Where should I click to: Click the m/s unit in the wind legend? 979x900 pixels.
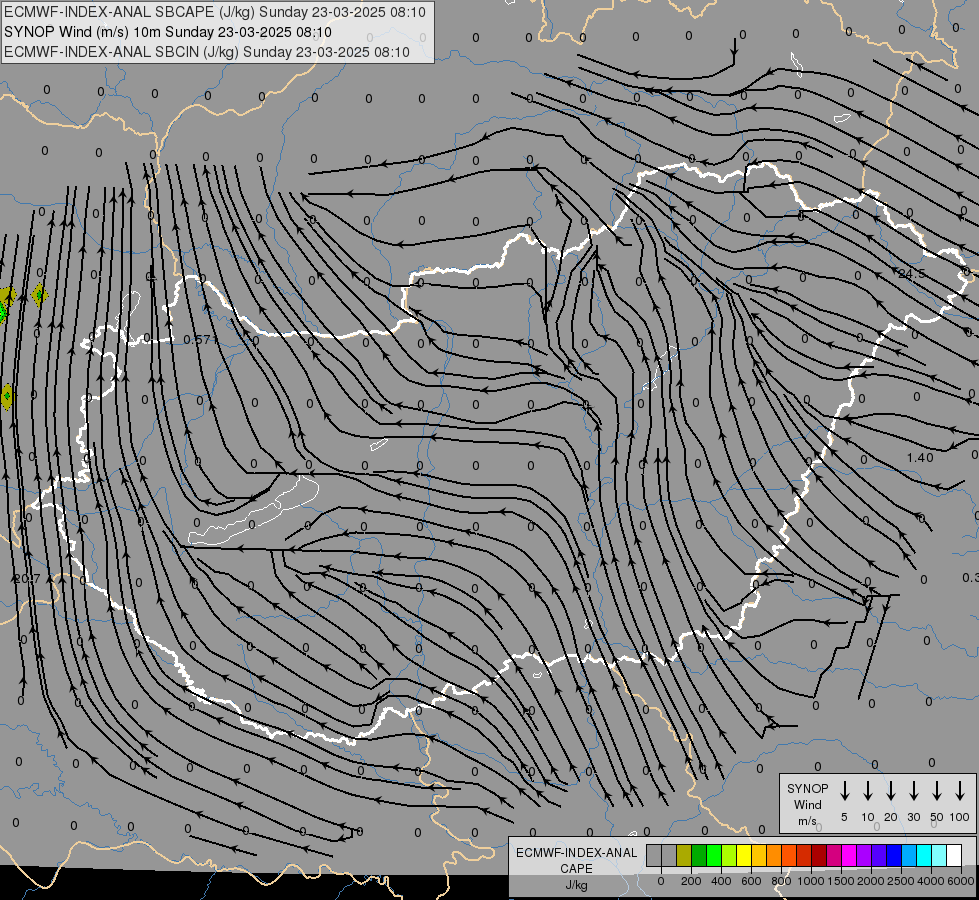pos(807,821)
